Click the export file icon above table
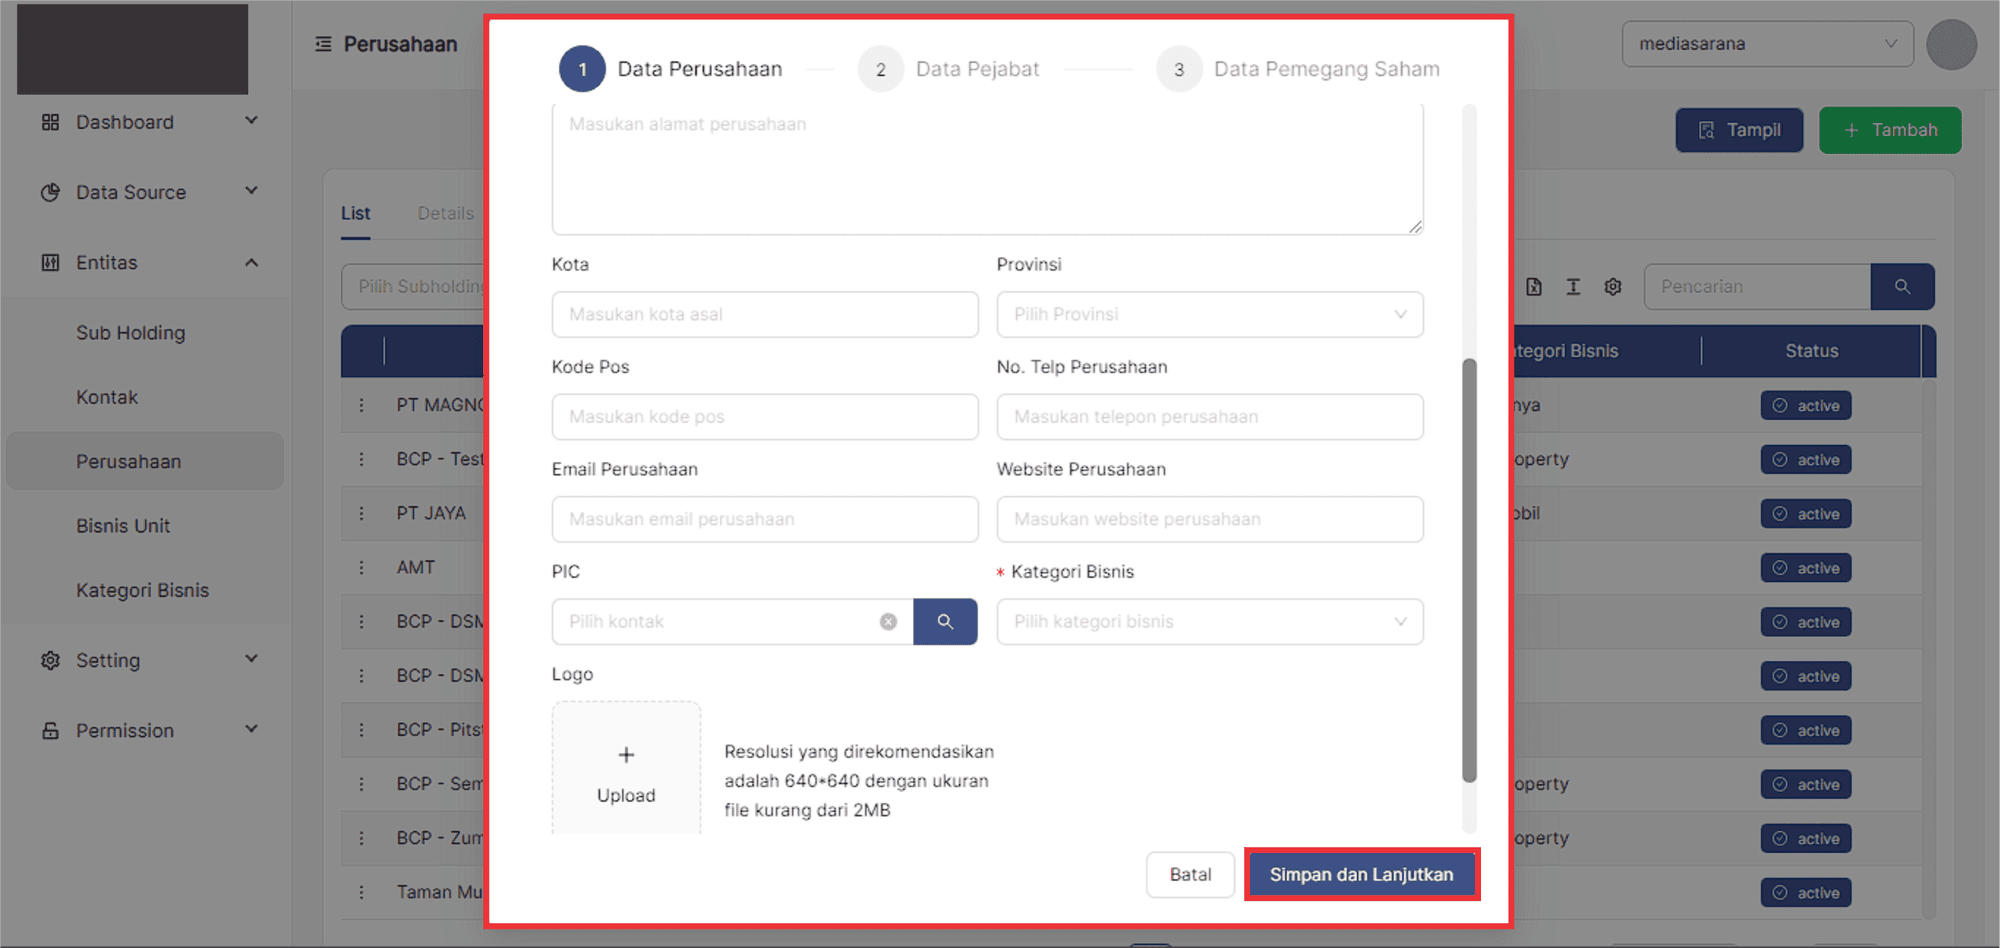The image size is (2000, 948). [1534, 287]
